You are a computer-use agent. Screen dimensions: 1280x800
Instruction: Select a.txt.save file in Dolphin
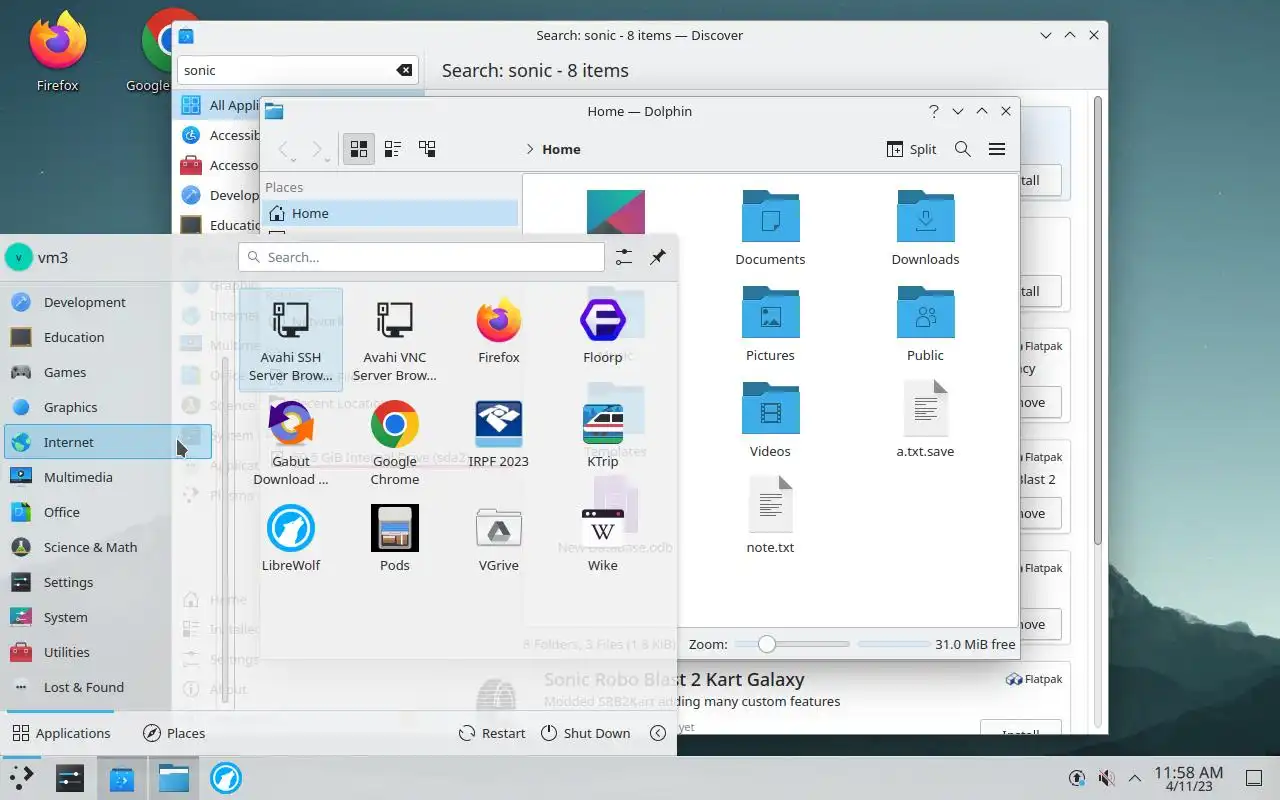(926, 421)
